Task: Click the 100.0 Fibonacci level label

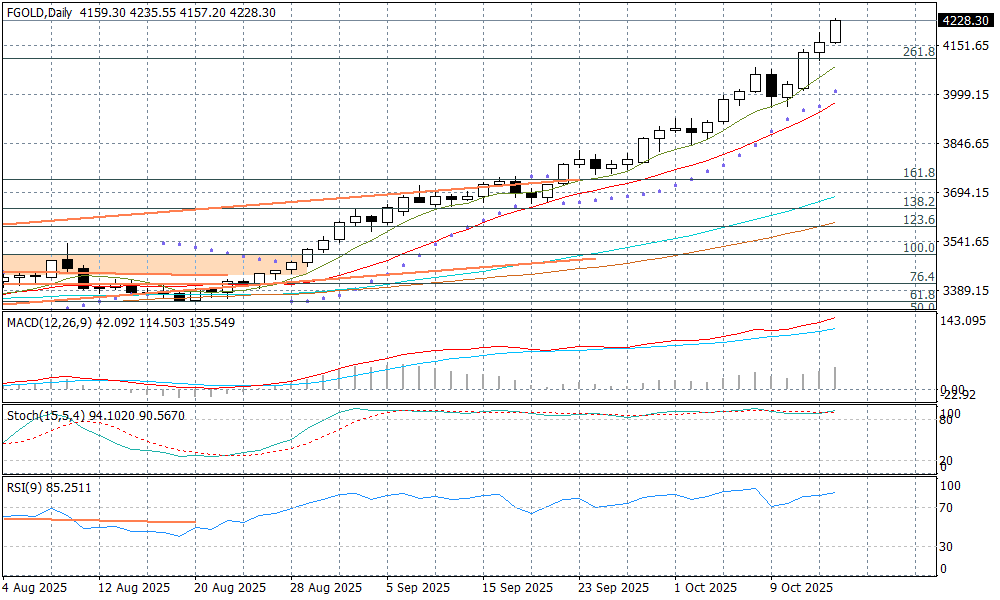Action: point(918,247)
